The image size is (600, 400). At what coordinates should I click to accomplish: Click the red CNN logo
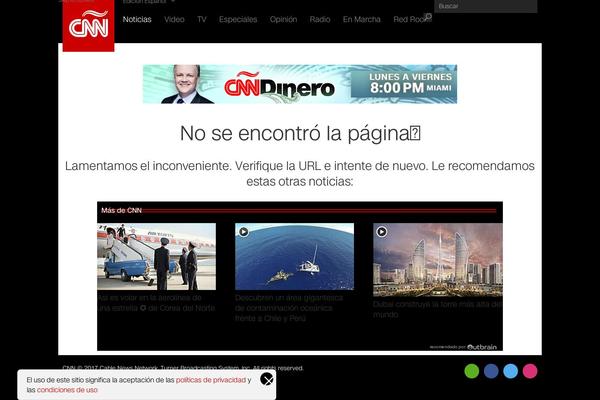[x=88, y=26]
